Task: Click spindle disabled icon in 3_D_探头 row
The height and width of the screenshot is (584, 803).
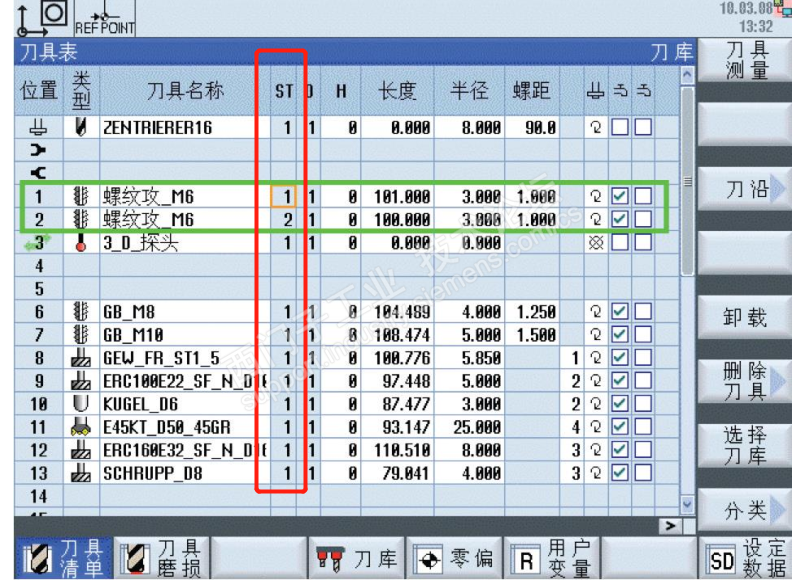Action: click(596, 242)
